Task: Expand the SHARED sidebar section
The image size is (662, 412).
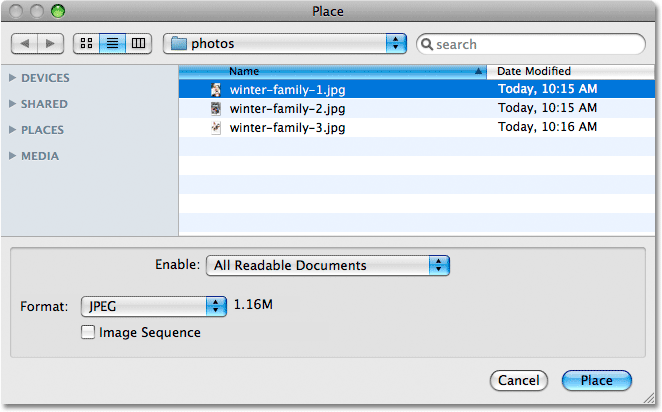Action: [x=12, y=104]
